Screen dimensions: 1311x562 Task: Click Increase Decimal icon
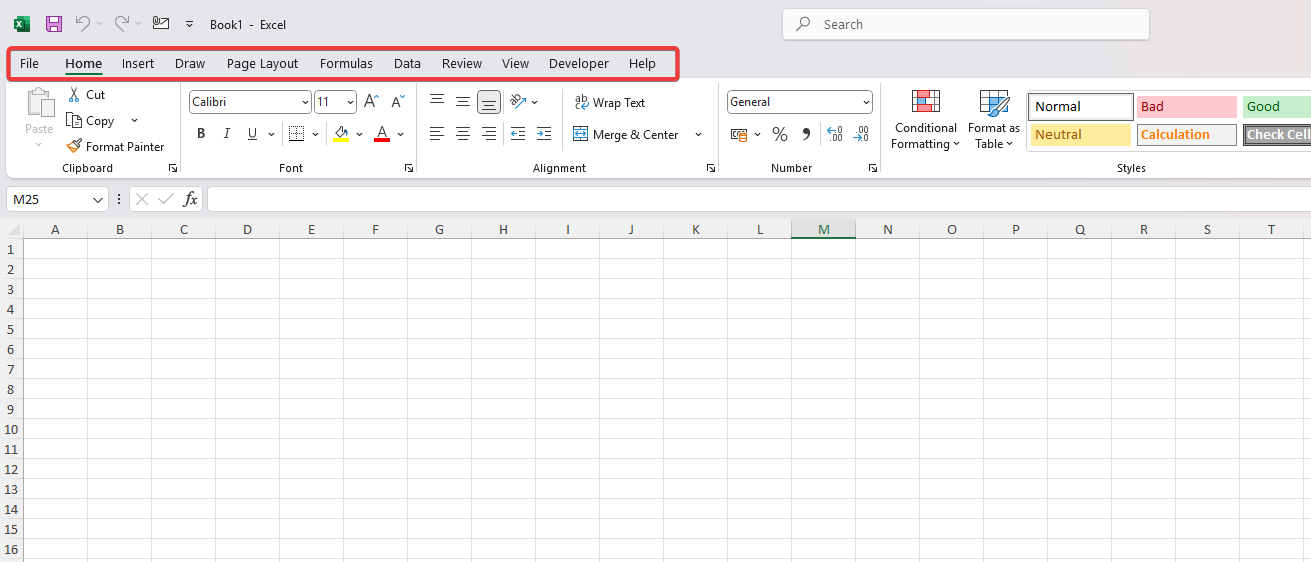(835, 134)
